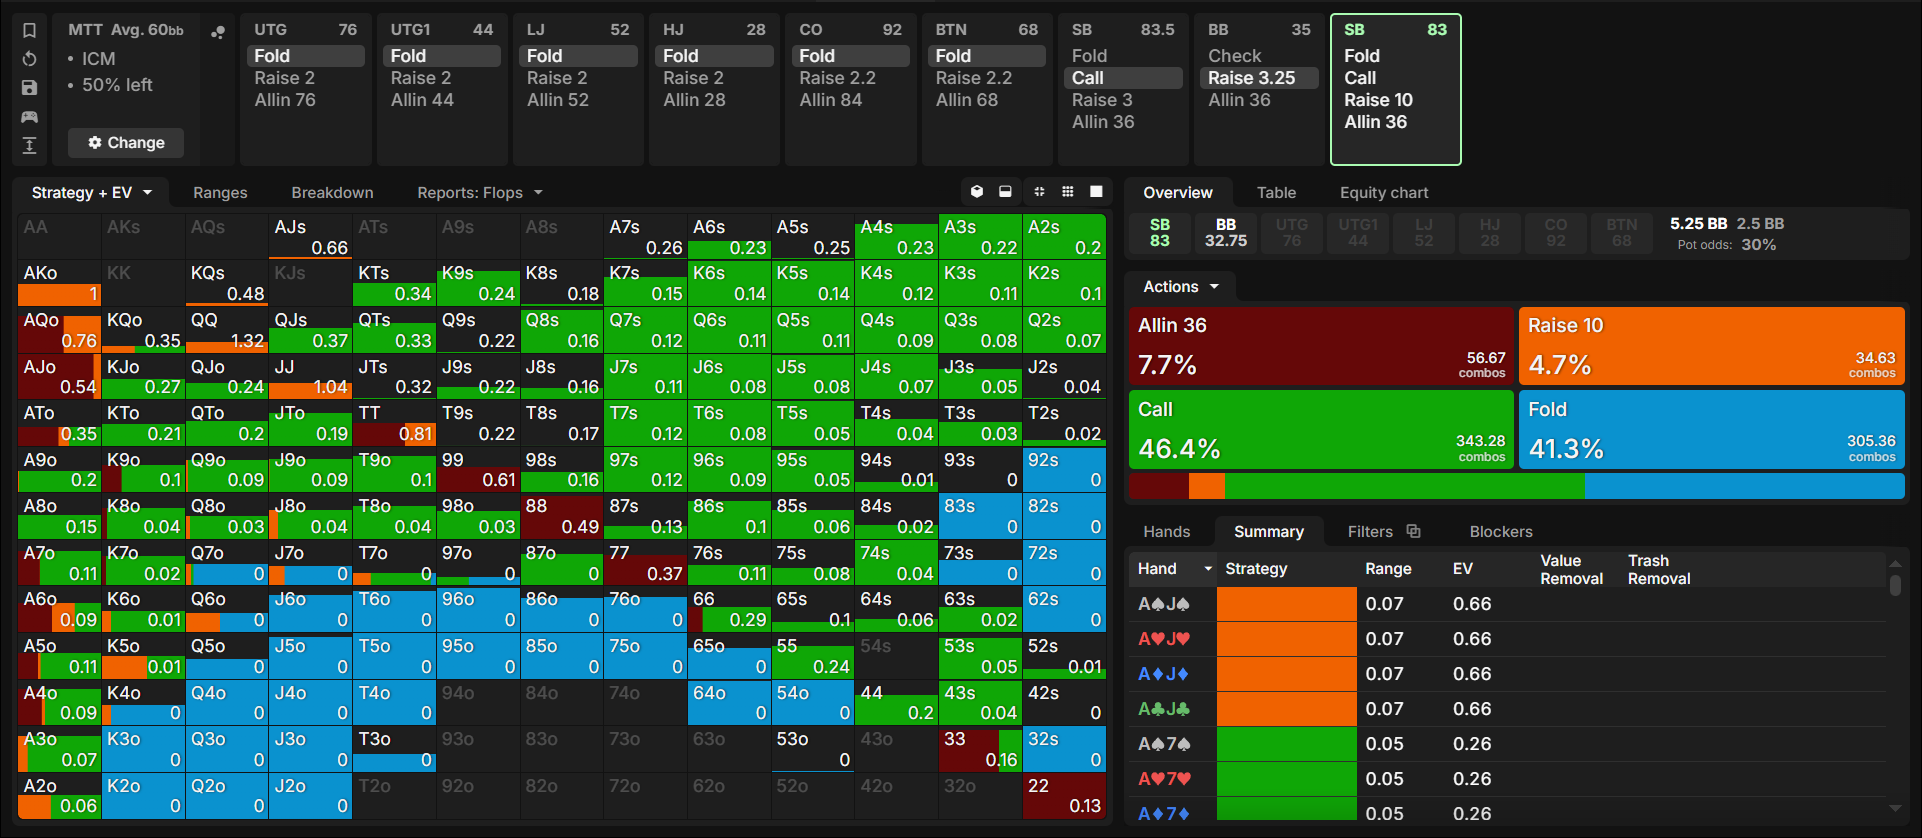Click the green Call 46.4% action card

[1321, 429]
